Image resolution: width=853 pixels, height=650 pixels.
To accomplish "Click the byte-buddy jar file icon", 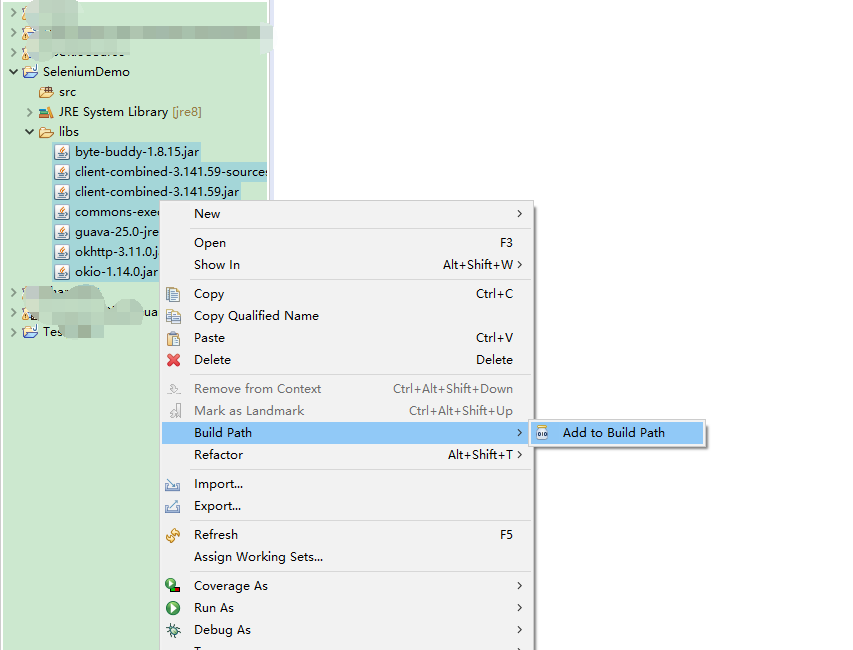I will 63,152.
